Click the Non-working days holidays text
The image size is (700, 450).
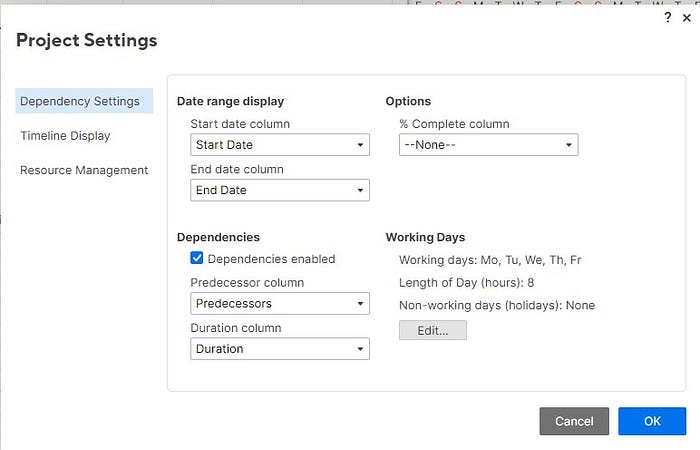(x=496, y=305)
